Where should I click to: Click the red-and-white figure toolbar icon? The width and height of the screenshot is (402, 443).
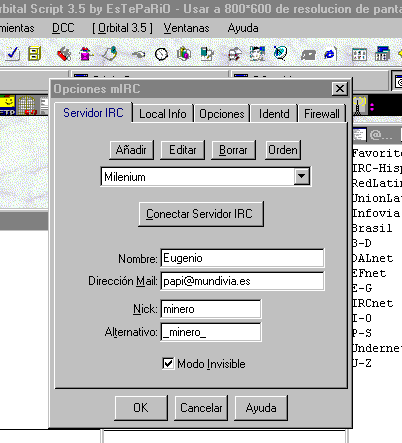235,54
